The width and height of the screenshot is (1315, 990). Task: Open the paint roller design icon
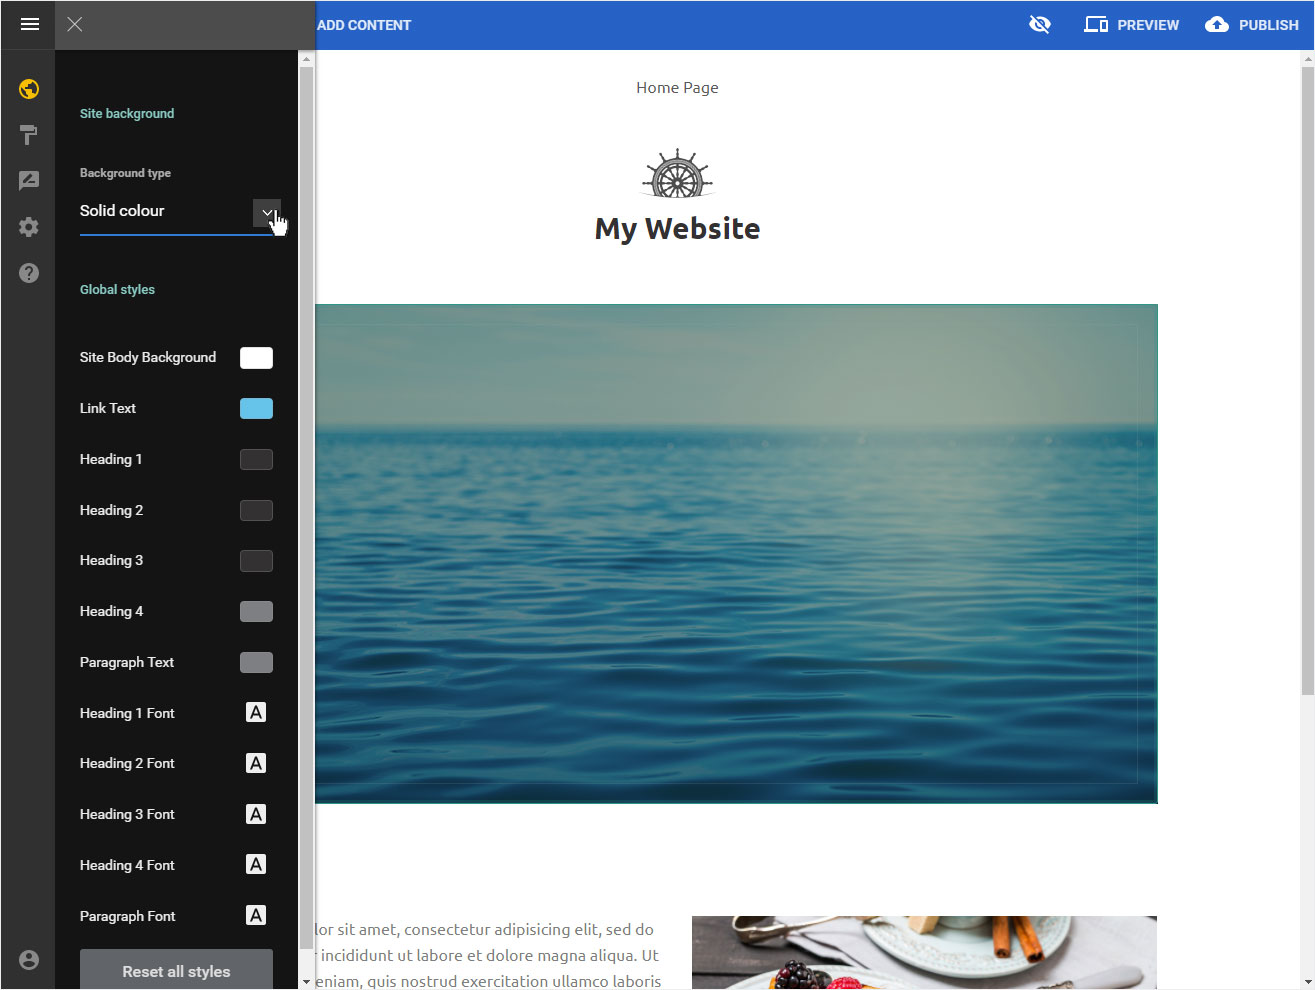[29, 135]
